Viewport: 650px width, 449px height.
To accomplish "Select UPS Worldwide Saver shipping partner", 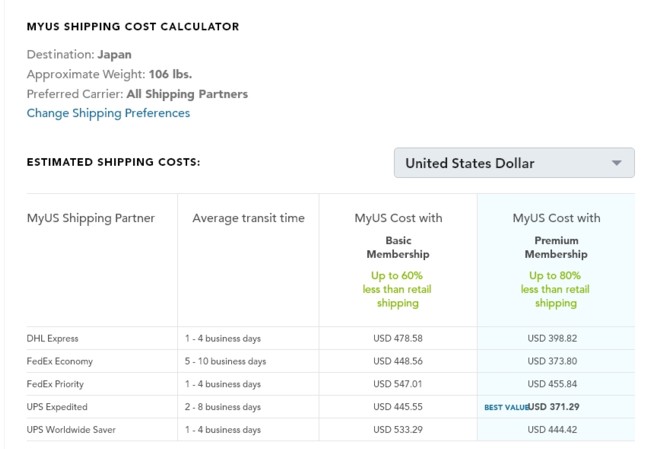I will 71,430.
